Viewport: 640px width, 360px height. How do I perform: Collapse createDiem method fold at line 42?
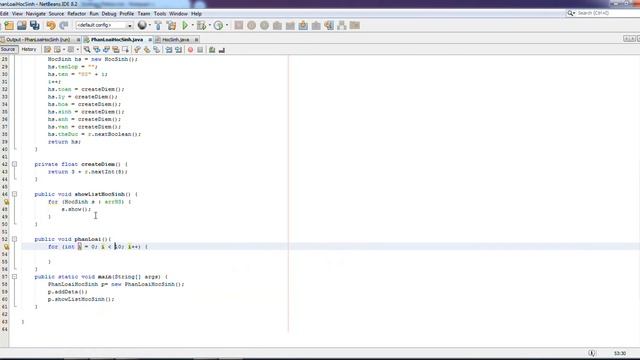point(14,164)
